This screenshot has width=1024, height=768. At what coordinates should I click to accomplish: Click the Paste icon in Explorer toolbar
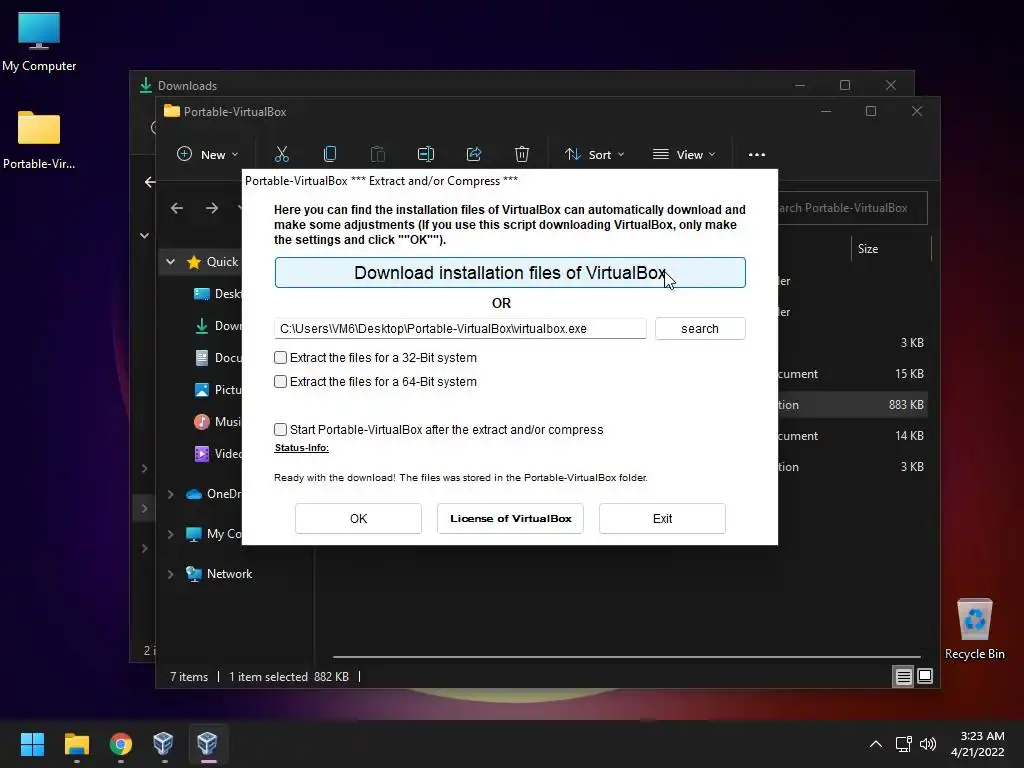click(377, 154)
